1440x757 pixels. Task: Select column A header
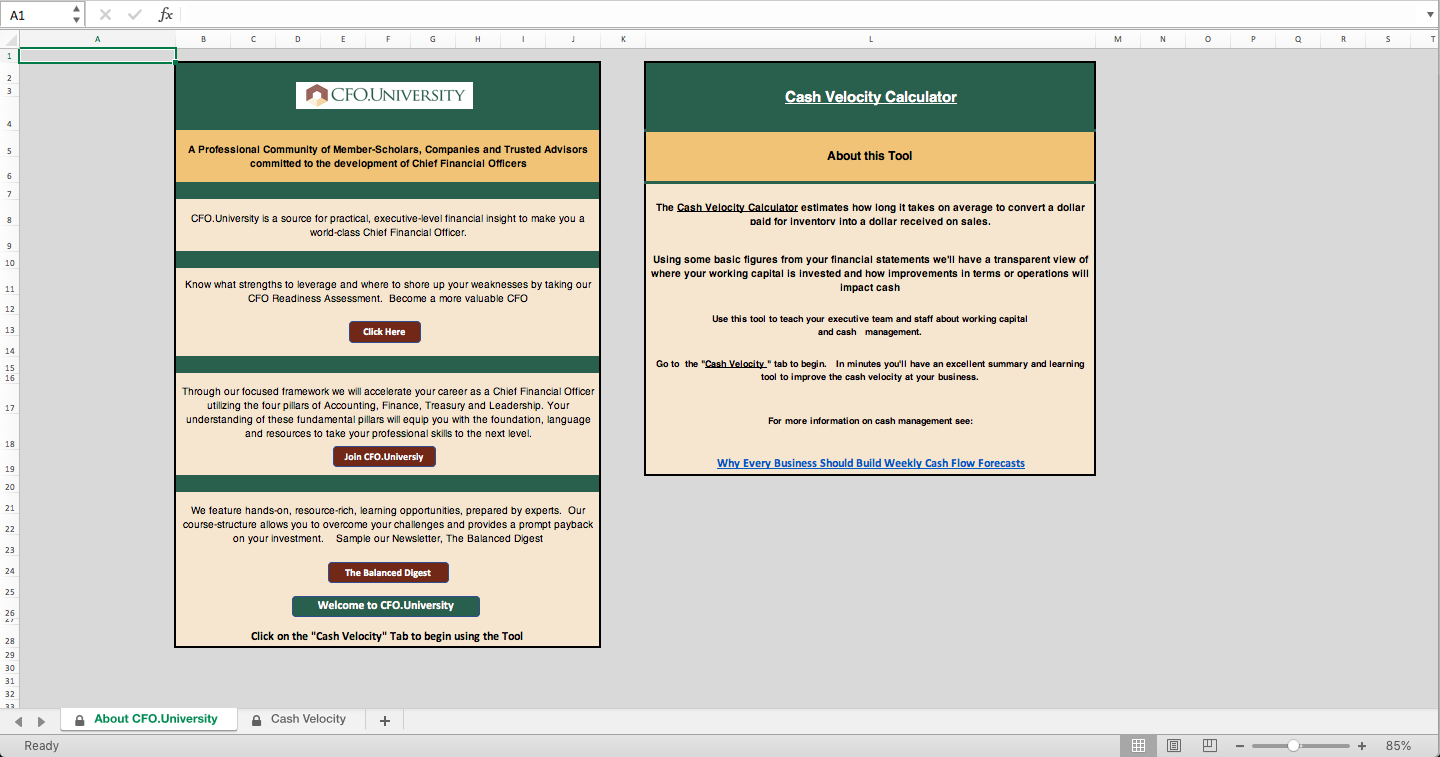click(x=97, y=40)
